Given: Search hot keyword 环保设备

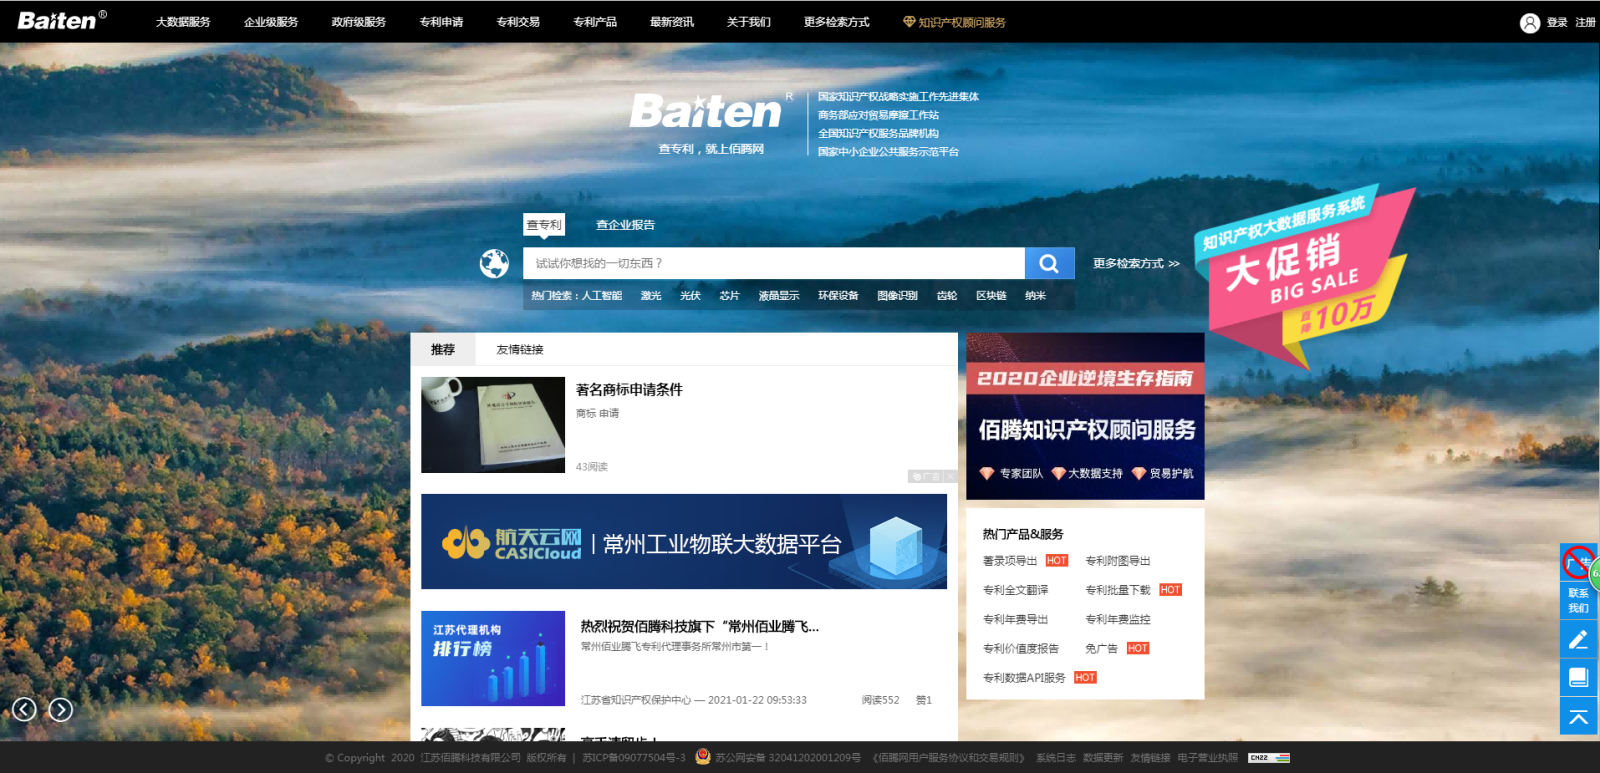Looking at the screenshot, I should tap(838, 296).
